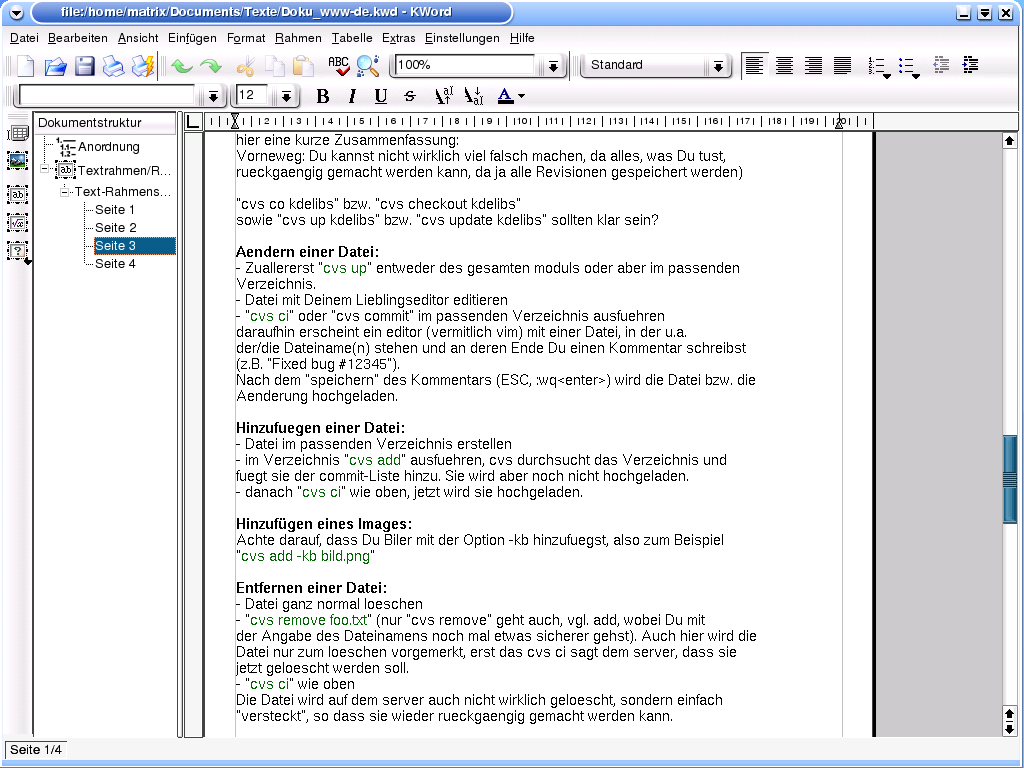Open the Einfügen menu
Image resolution: width=1024 pixels, height=768 pixels.
[x=192, y=38]
